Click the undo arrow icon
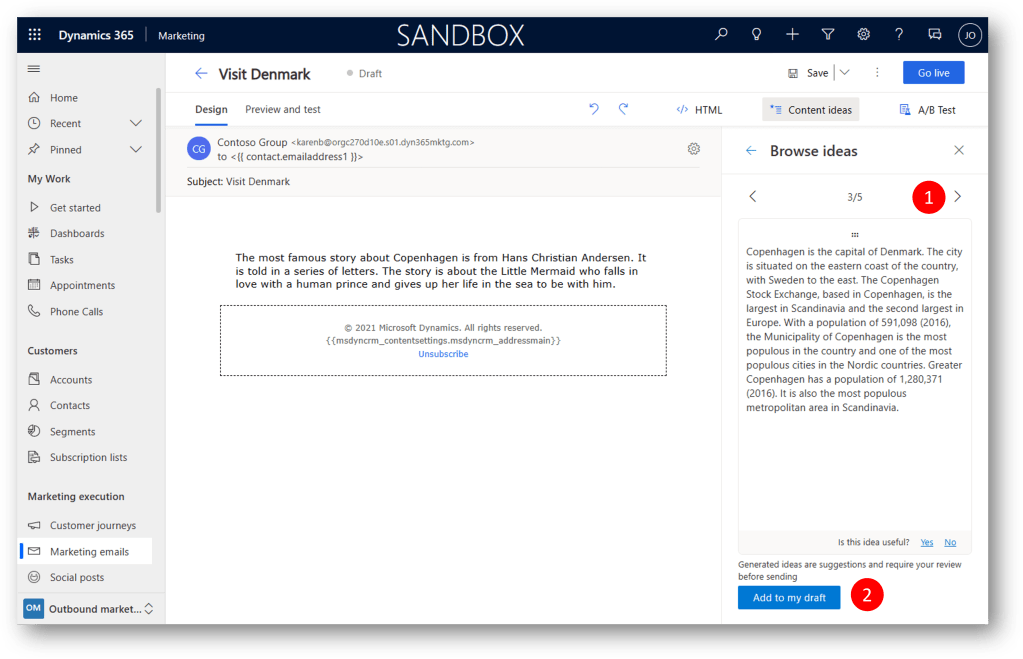1023x659 pixels. [x=594, y=109]
